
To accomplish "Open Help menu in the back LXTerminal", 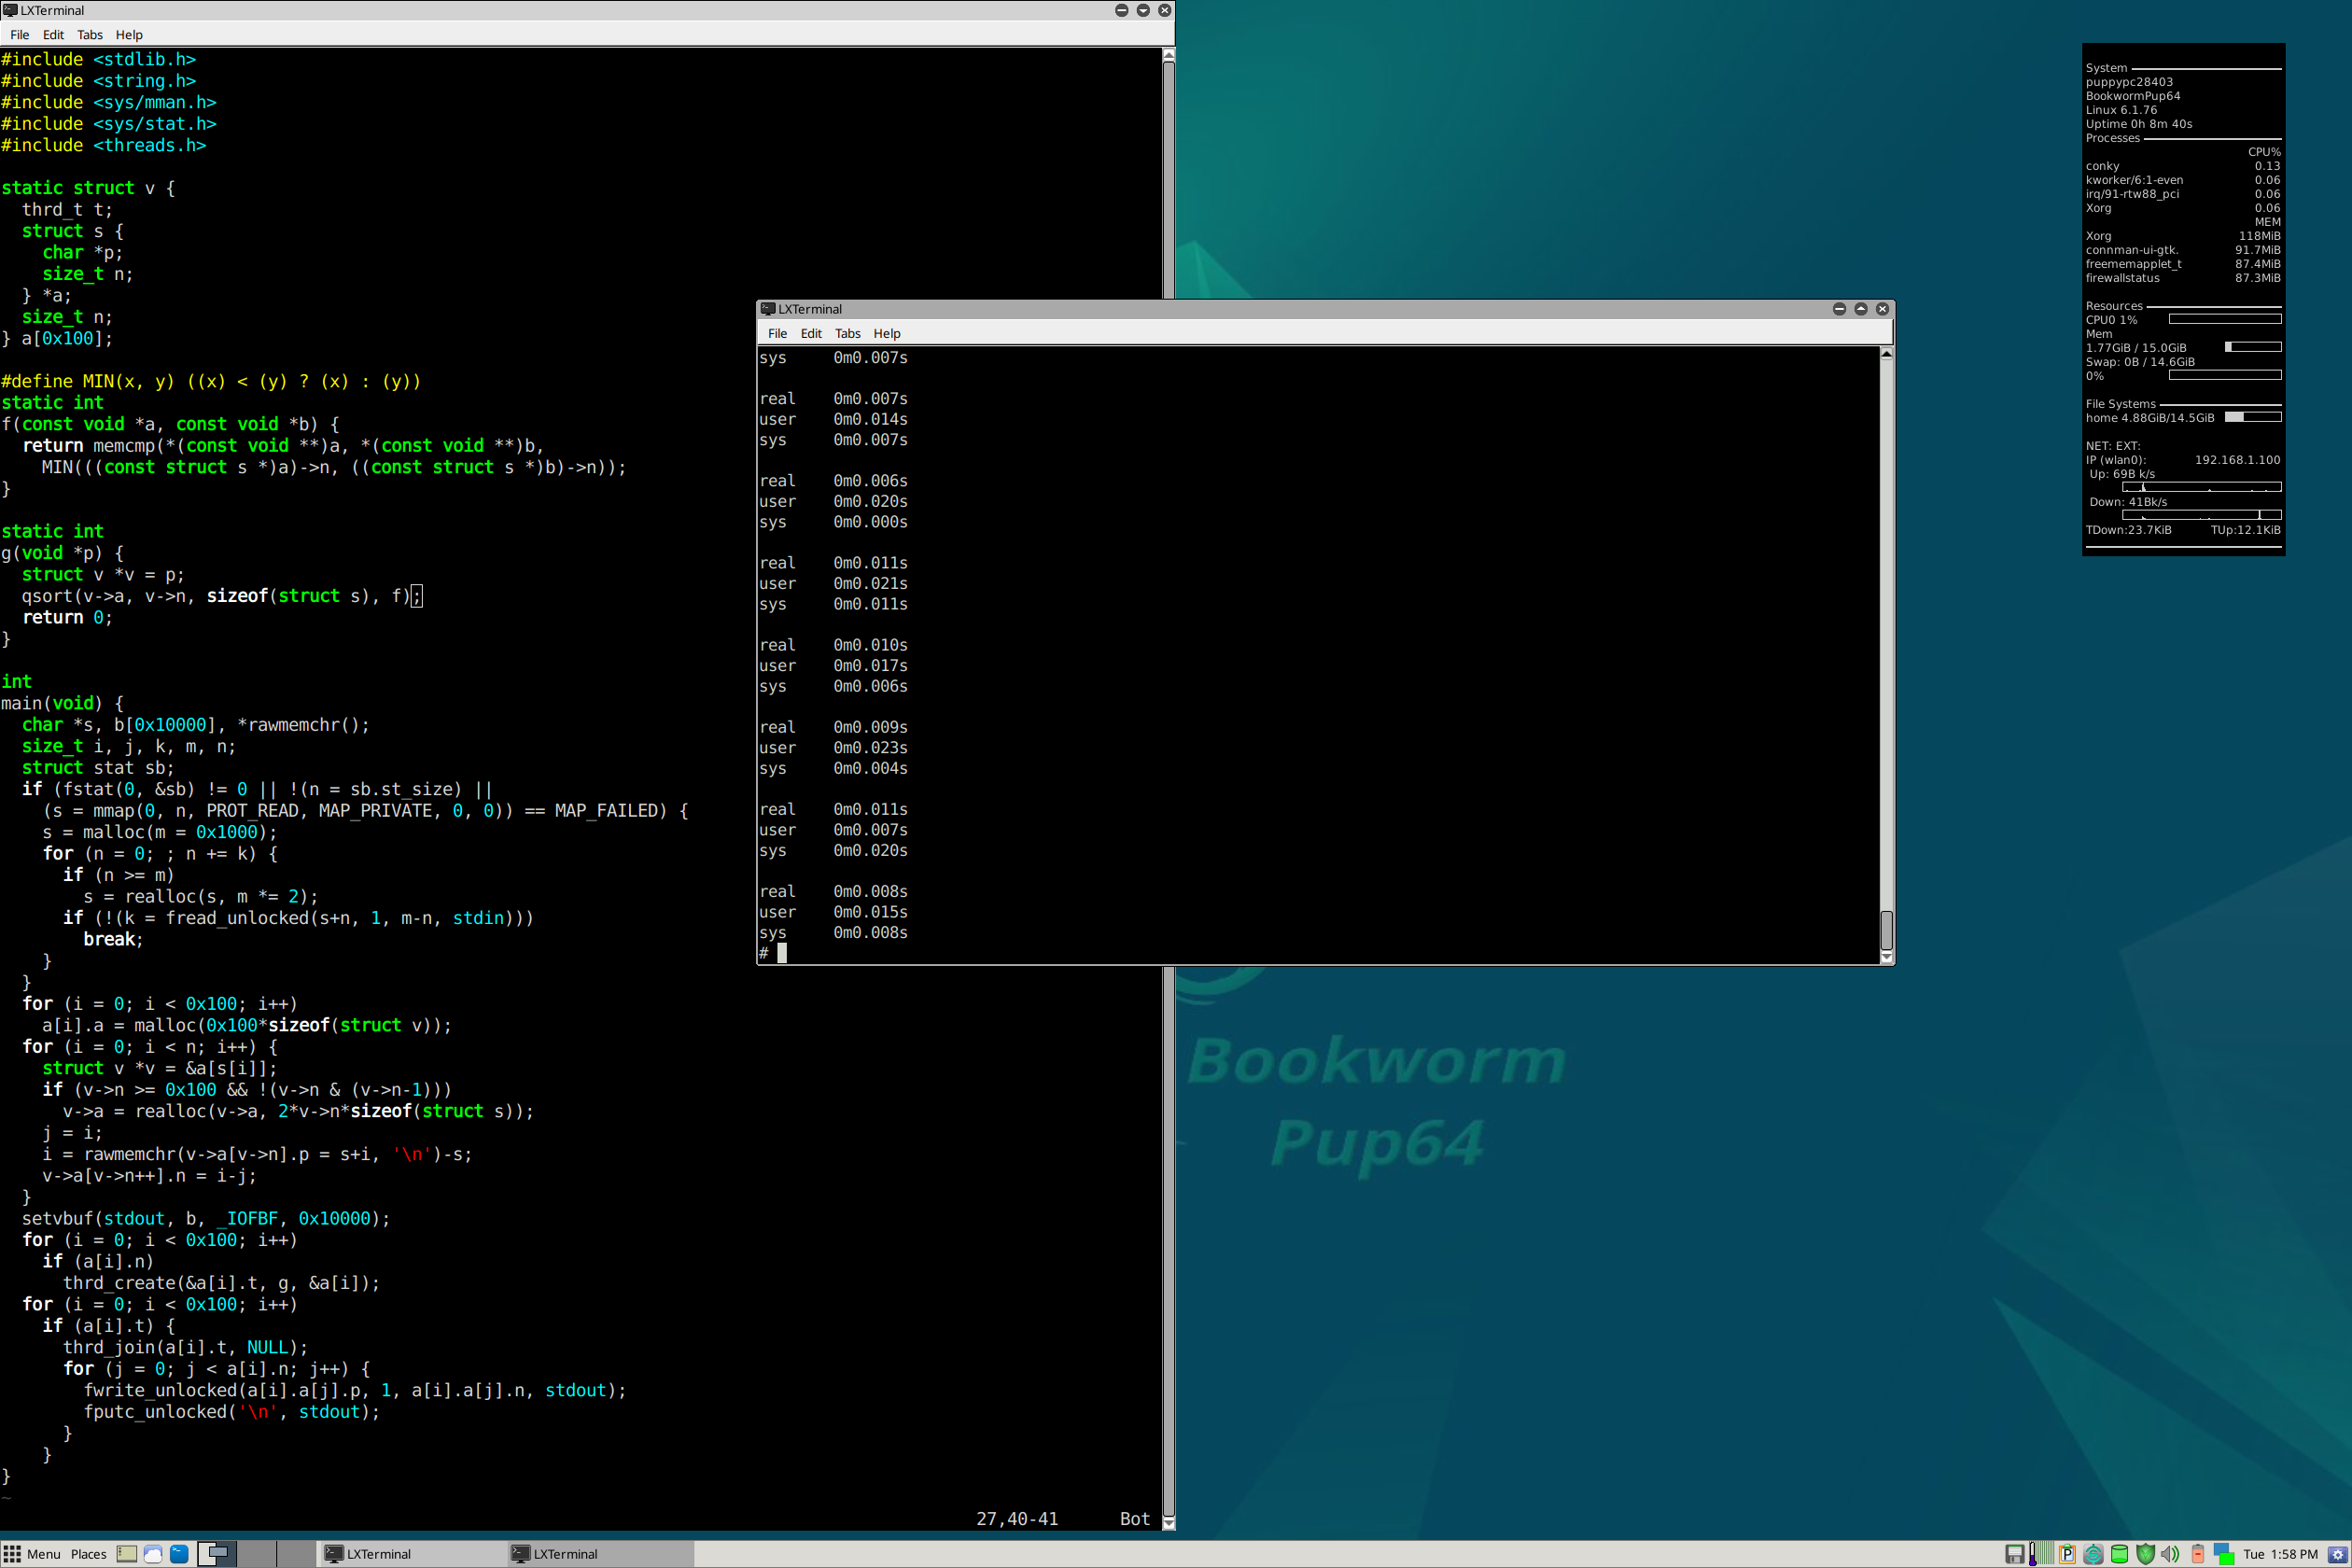I will click(x=129, y=35).
